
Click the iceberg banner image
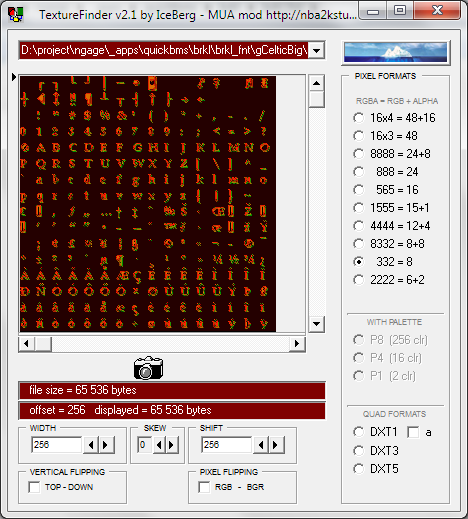[396, 53]
